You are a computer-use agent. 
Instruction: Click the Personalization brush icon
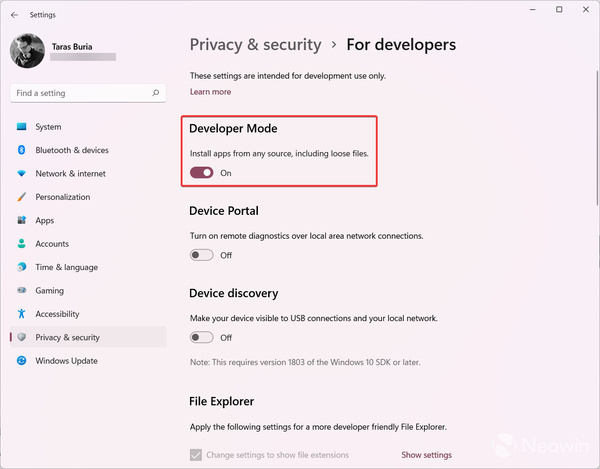(x=22, y=197)
